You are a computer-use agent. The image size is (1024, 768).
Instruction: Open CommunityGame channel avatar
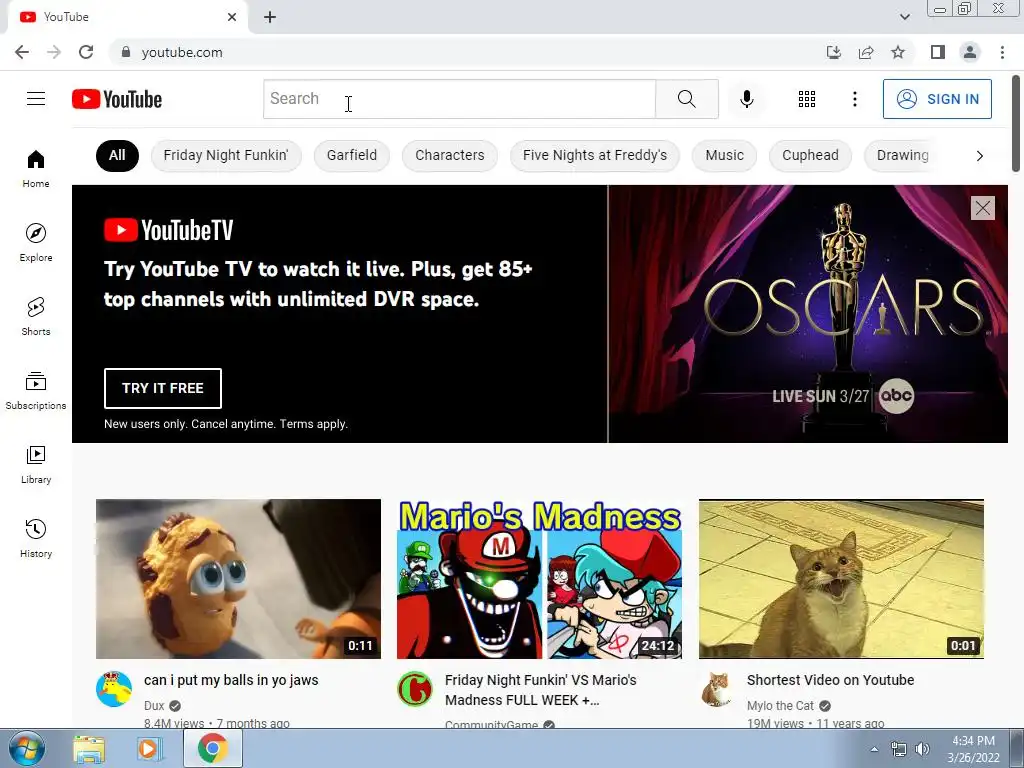pos(415,689)
